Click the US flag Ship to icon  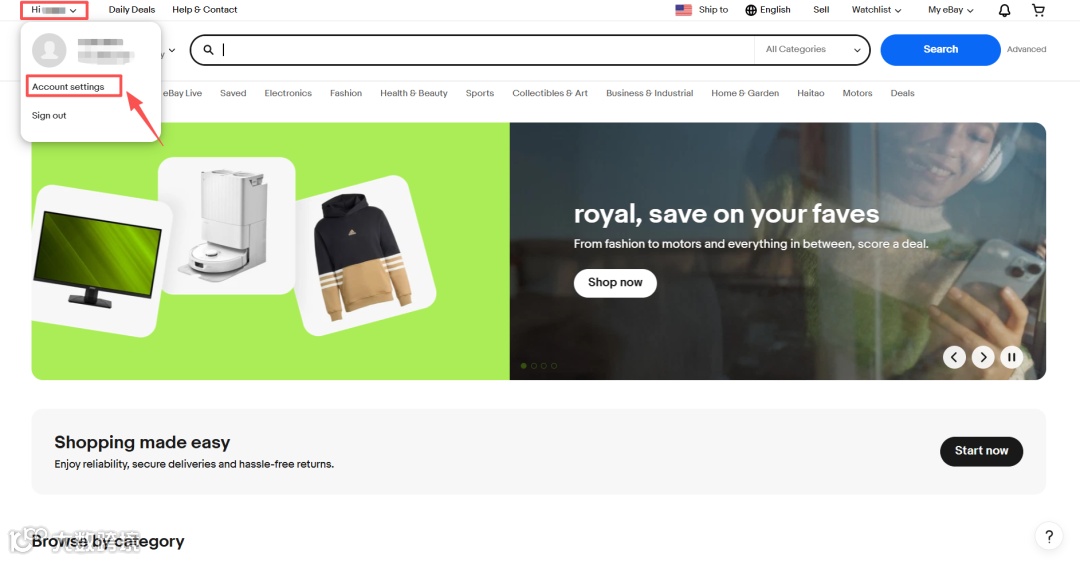click(x=683, y=10)
